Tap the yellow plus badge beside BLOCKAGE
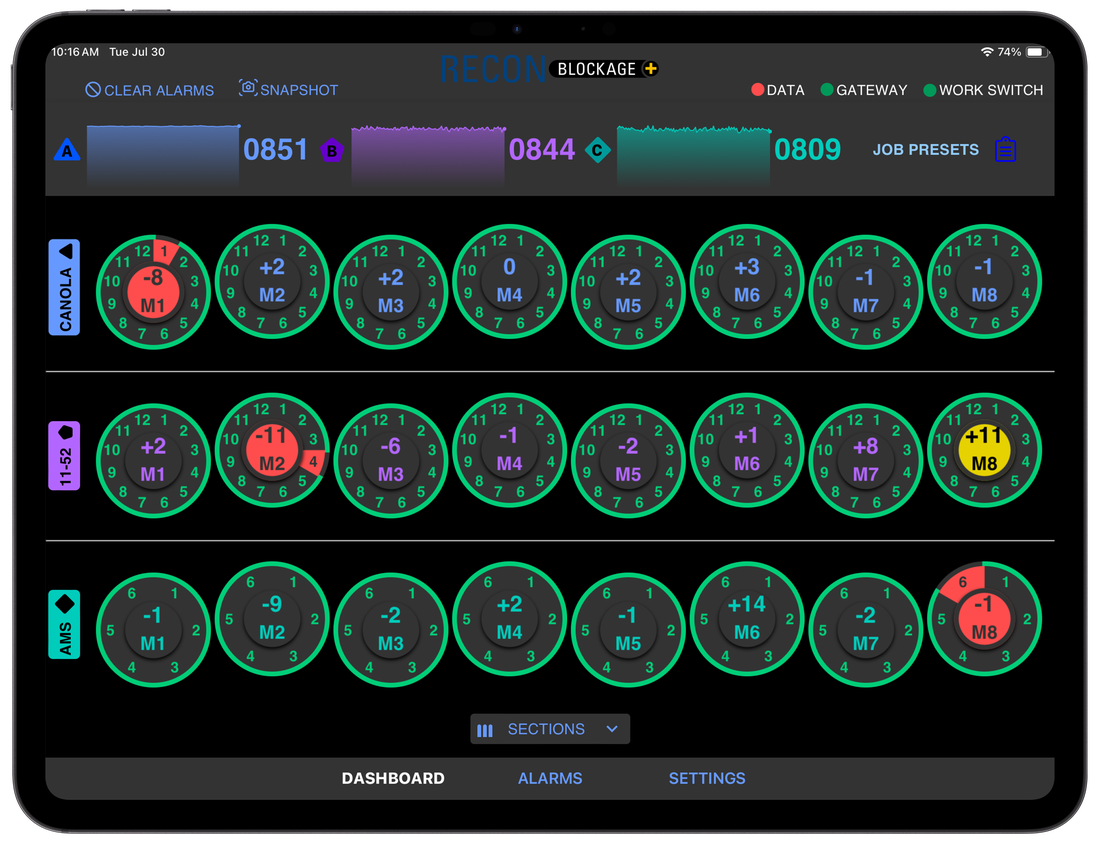This screenshot has height=843, width=1100. point(650,69)
